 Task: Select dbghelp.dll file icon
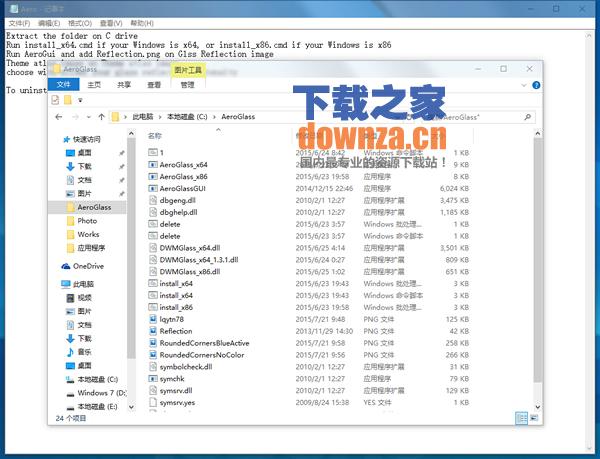153,212
